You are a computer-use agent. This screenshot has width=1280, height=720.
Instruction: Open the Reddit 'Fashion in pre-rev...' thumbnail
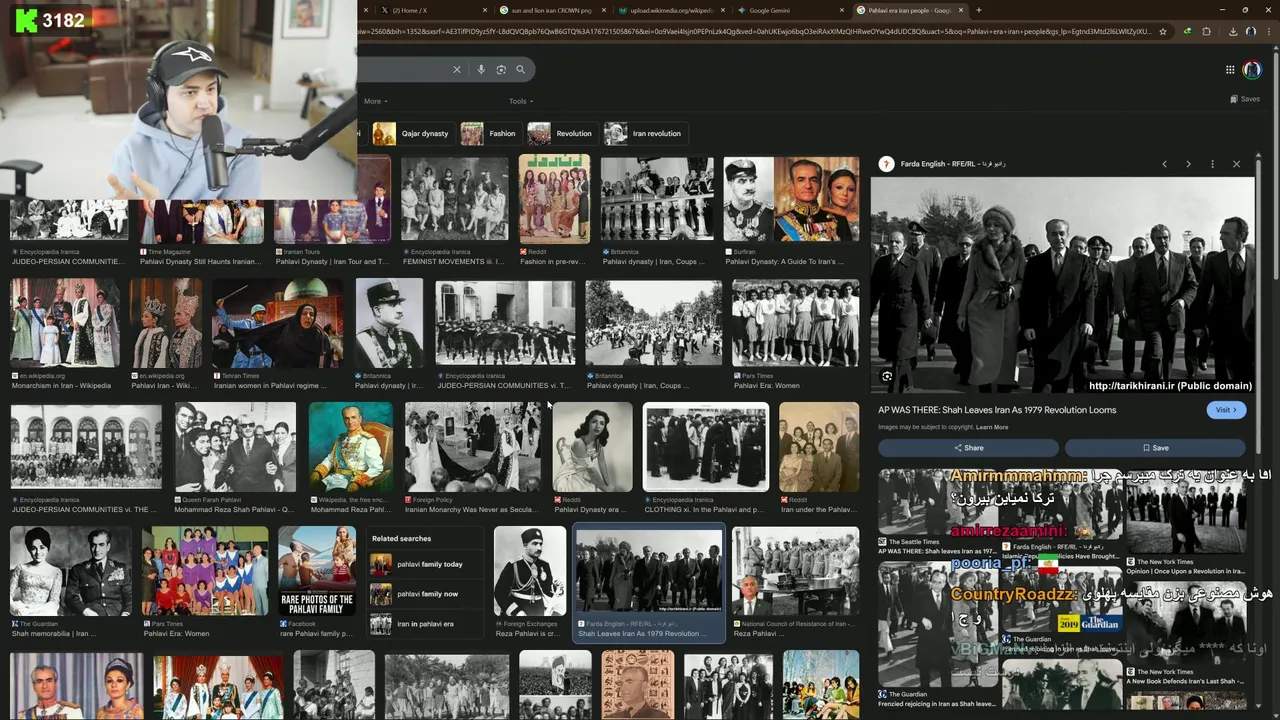point(554,199)
